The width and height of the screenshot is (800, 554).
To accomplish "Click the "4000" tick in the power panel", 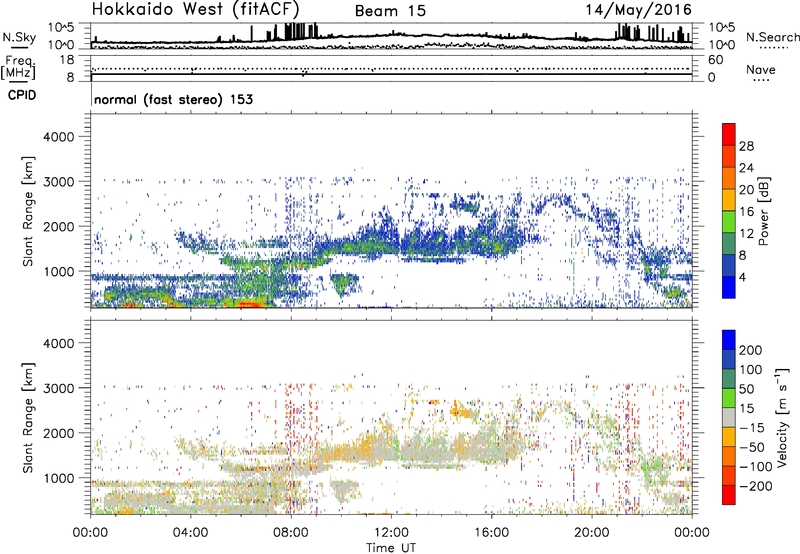I will [x=58, y=137].
